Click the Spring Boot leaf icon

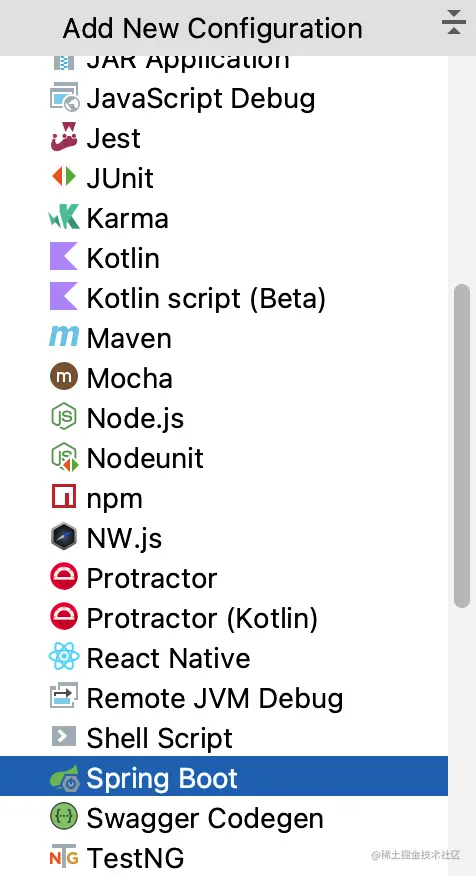[x=64, y=777]
